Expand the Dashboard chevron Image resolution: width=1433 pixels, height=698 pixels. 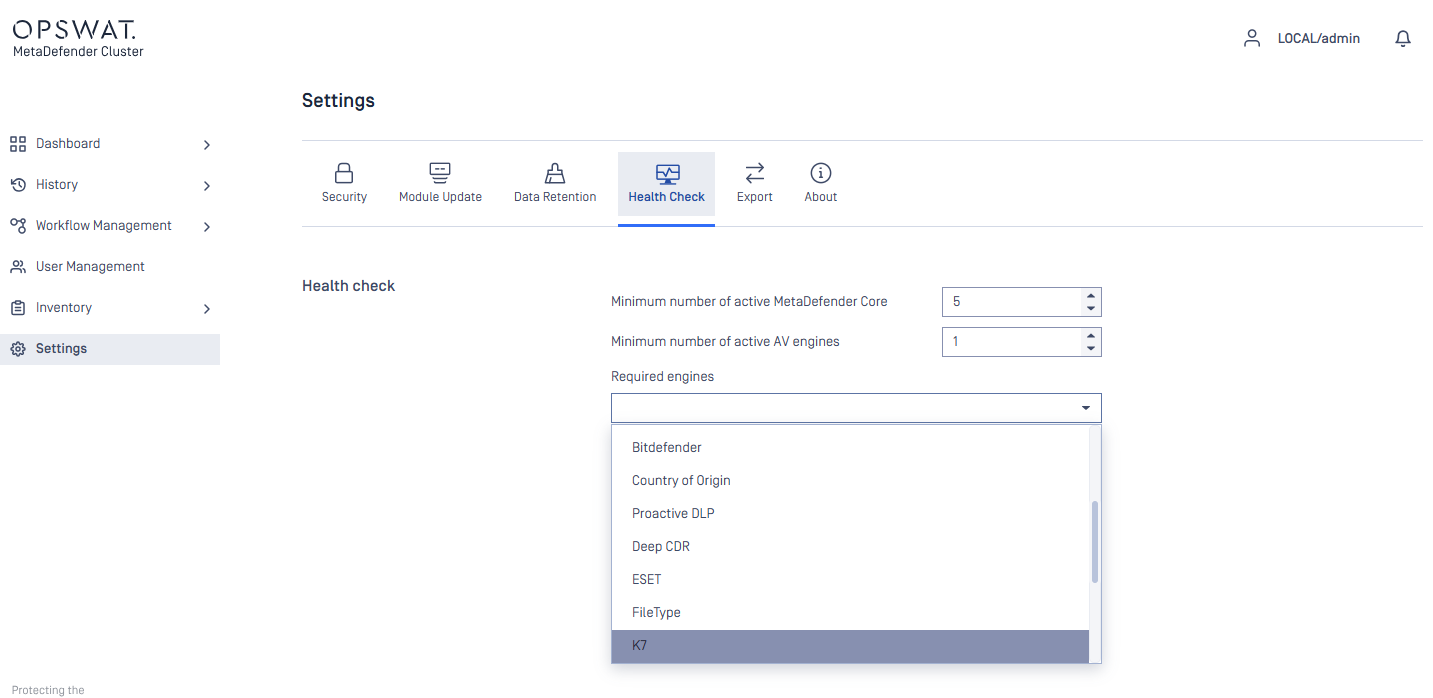[207, 145]
